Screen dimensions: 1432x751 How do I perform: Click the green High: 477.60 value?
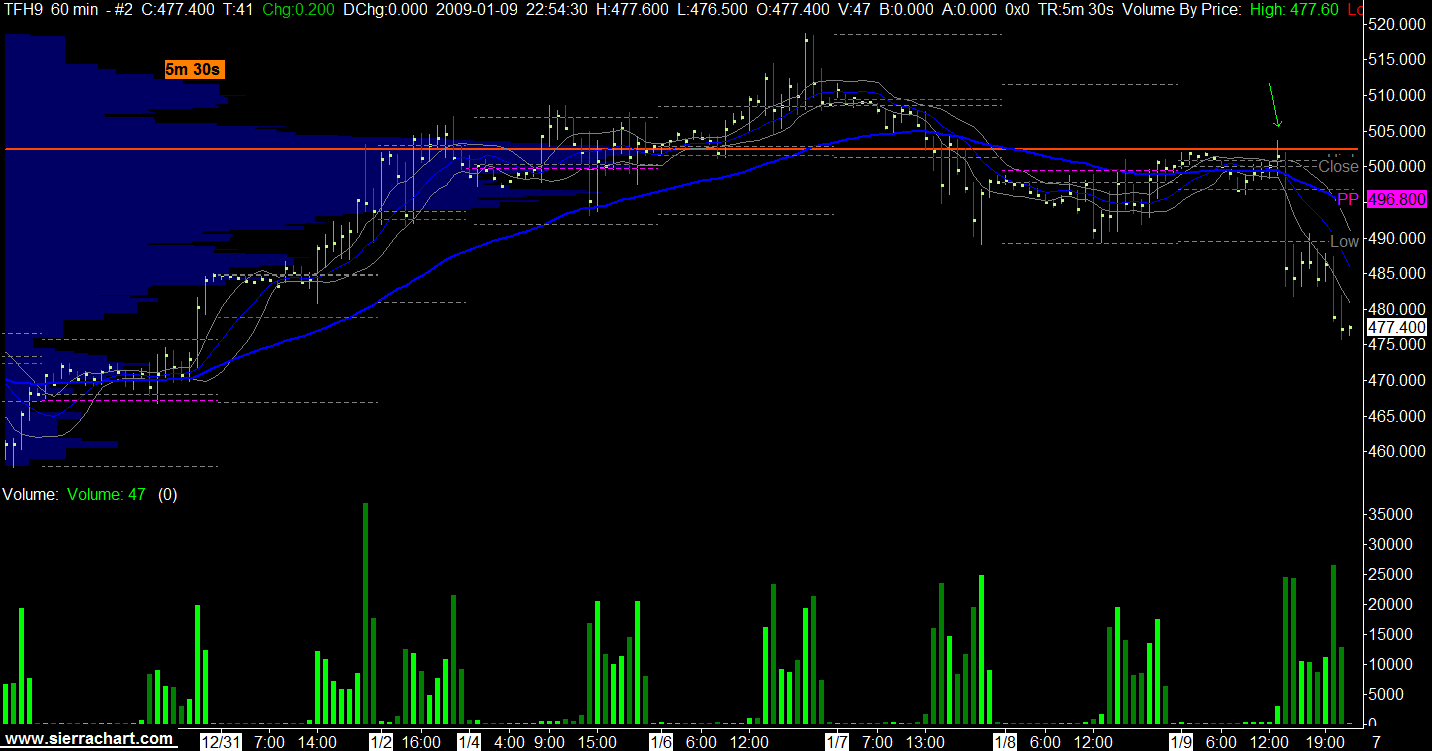coord(1295,9)
